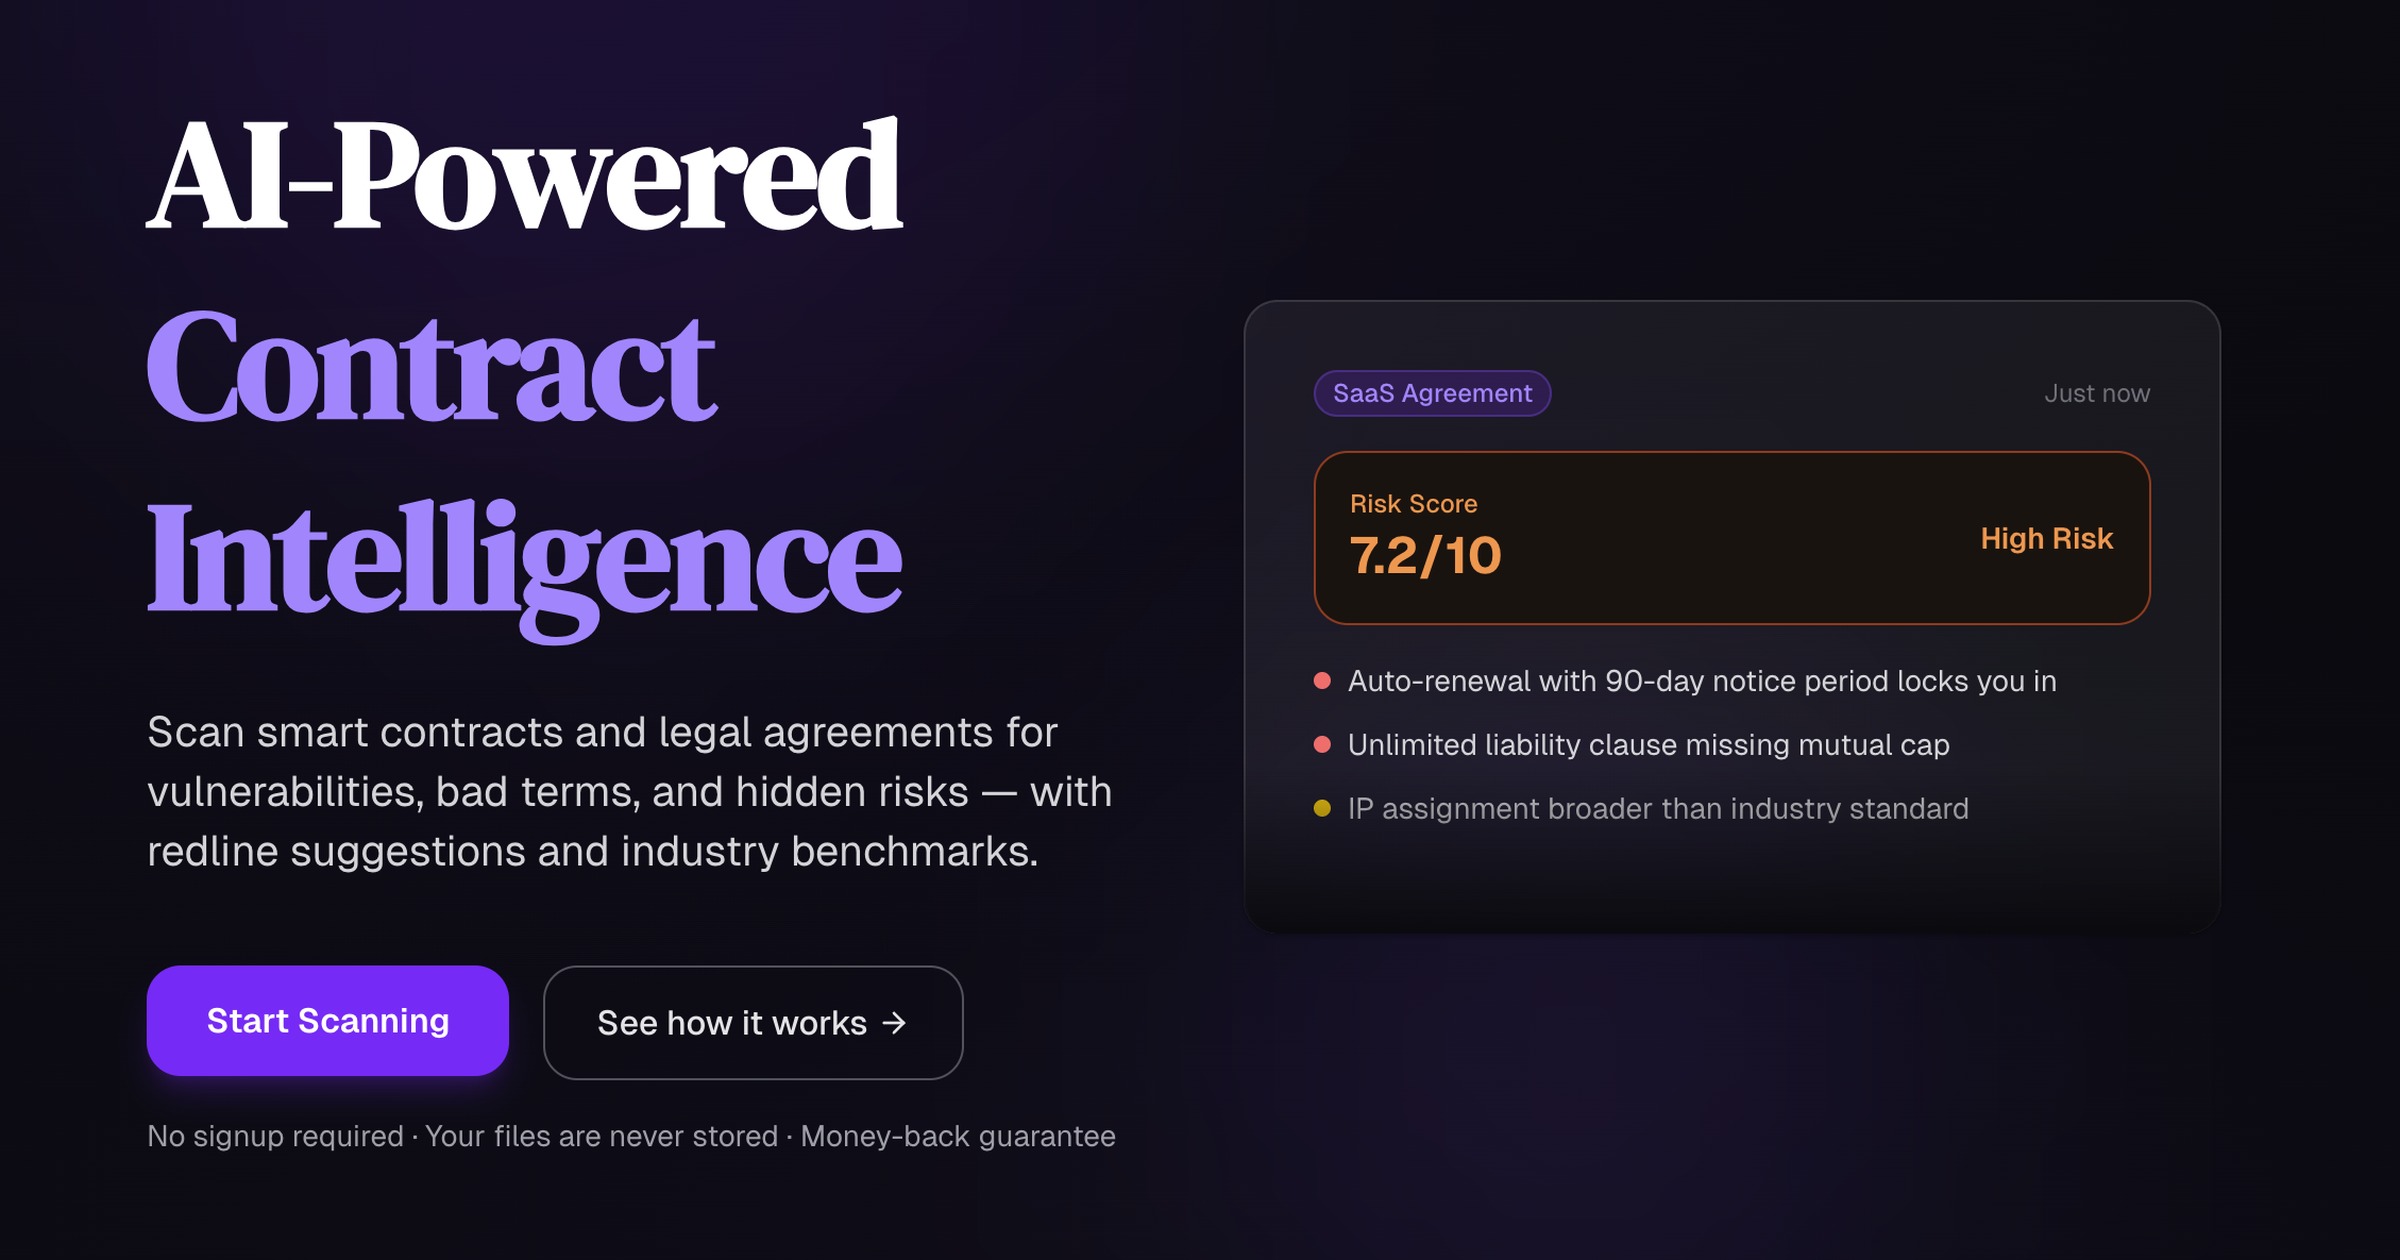Open the See how it works link

[732, 1023]
